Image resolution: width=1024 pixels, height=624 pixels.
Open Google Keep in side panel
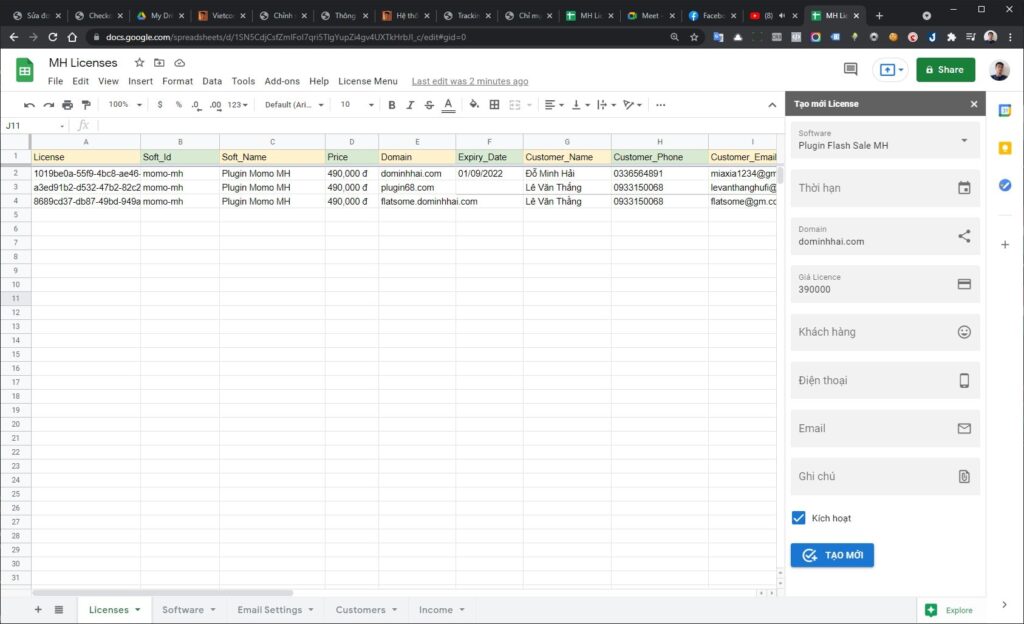[1005, 148]
